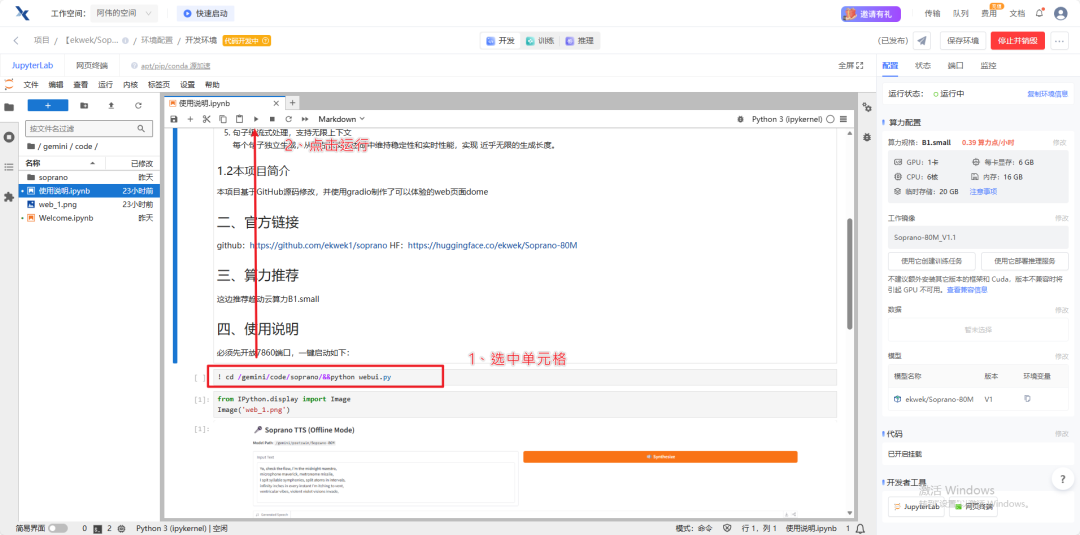1080x535 pixels.
Task: Copy the environment variable of ekwek/Soprano-80M
Action: (1027, 399)
